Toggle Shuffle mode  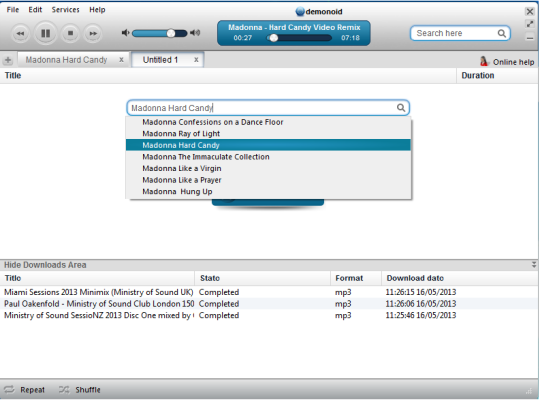[80, 390]
